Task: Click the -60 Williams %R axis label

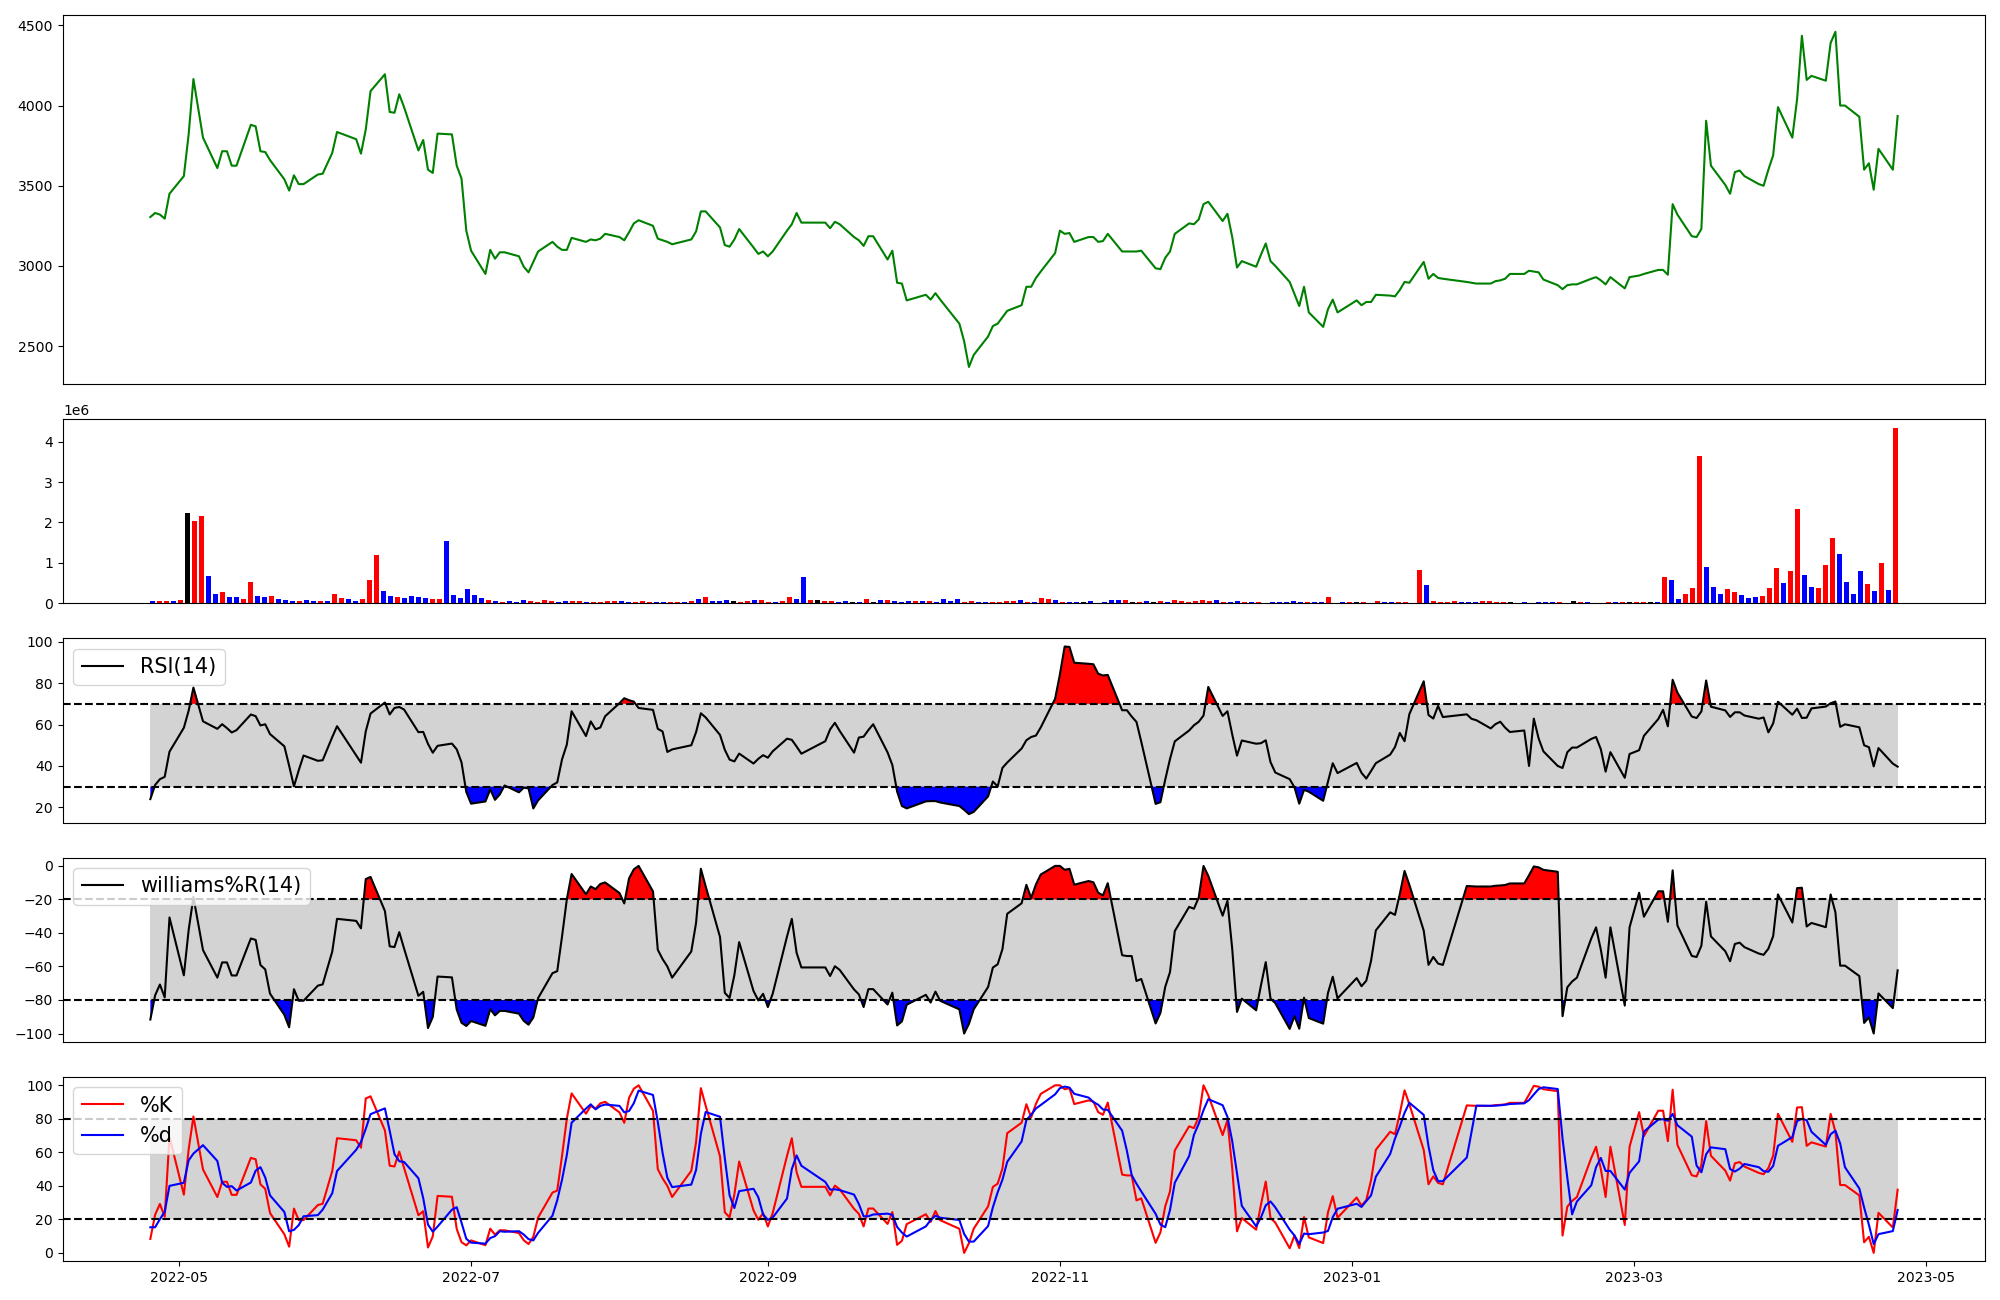Action: coord(37,967)
